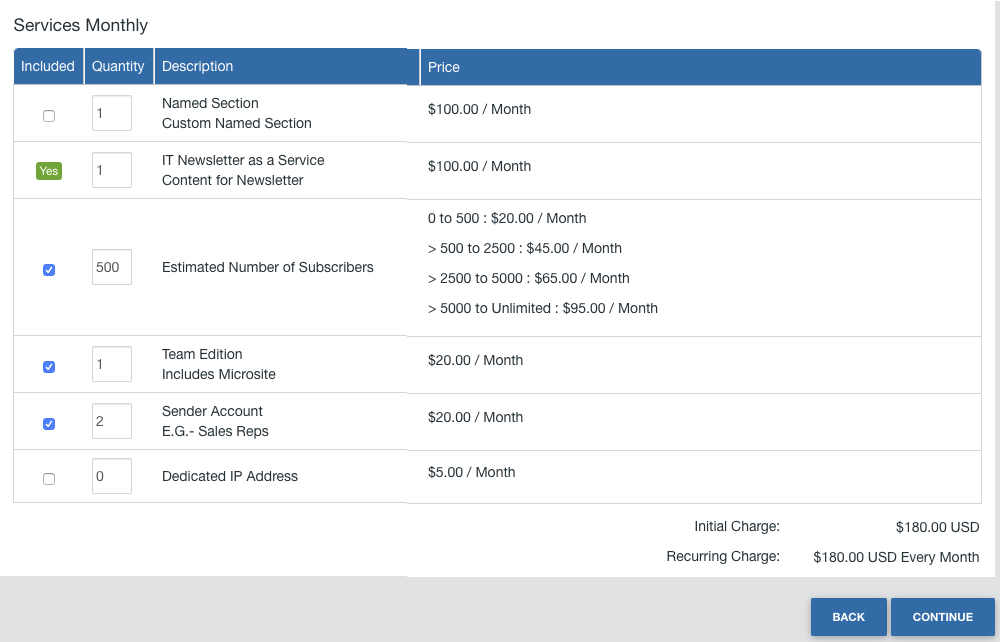
Task: Click the Dedicated IP Address quantity field
Action: 111,476
